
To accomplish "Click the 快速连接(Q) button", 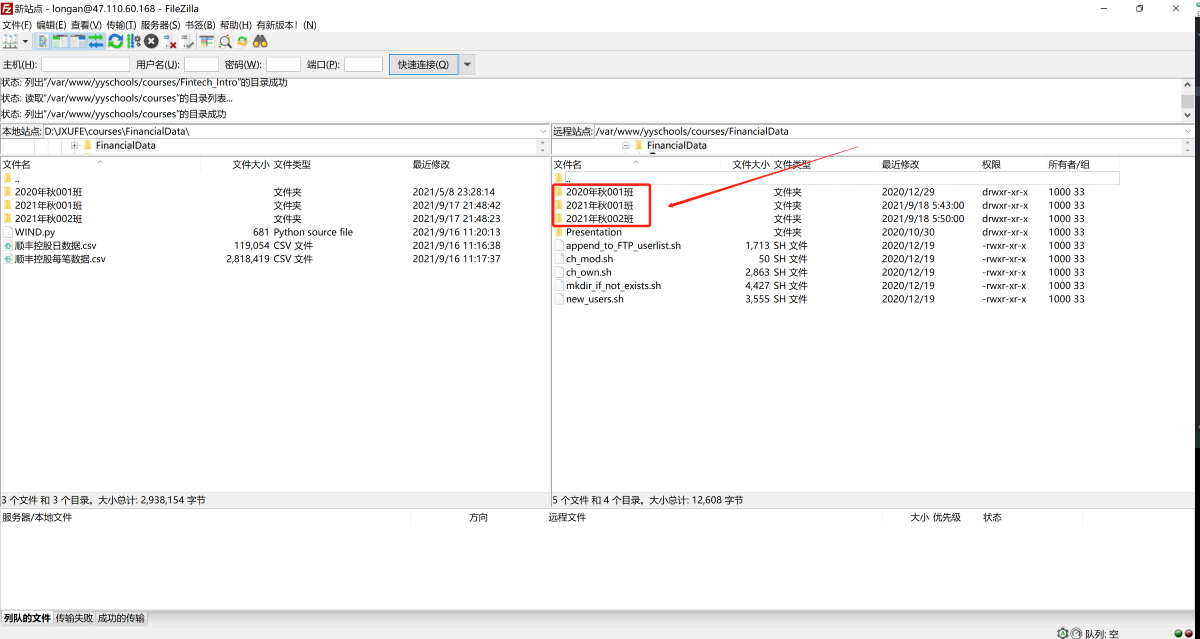I will pyautogui.click(x=424, y=64).
